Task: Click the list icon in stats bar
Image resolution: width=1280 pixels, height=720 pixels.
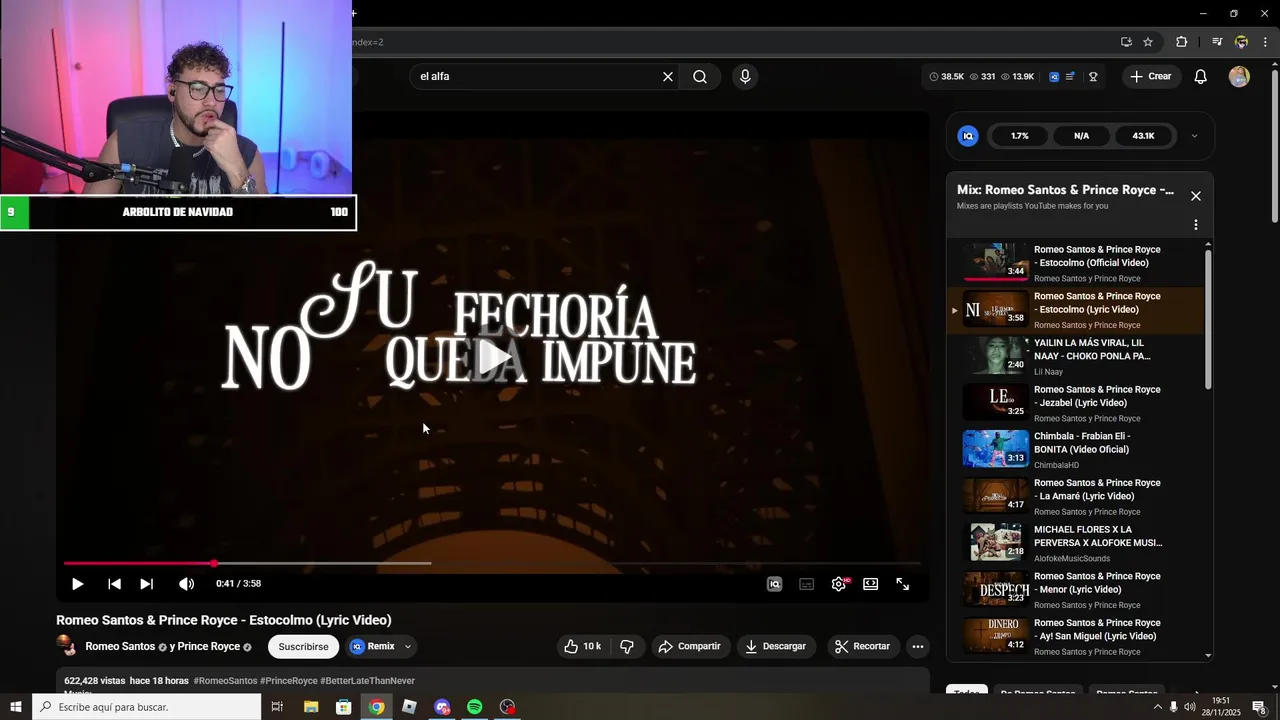Action: click(x=1070, y=77)
